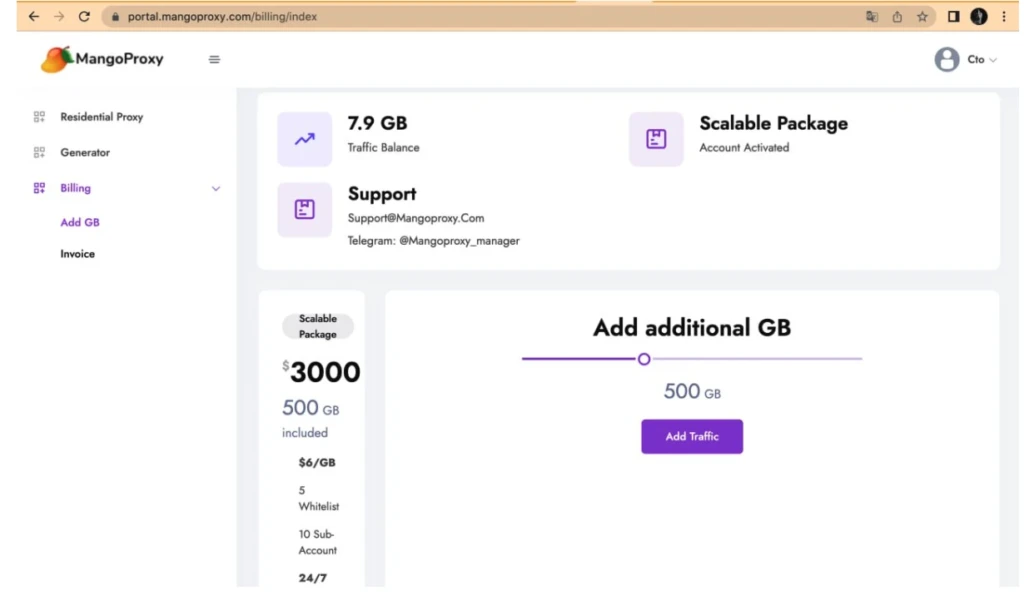Click the Billing grid icon
This screenshot has width=1024, height=601.
39,188
